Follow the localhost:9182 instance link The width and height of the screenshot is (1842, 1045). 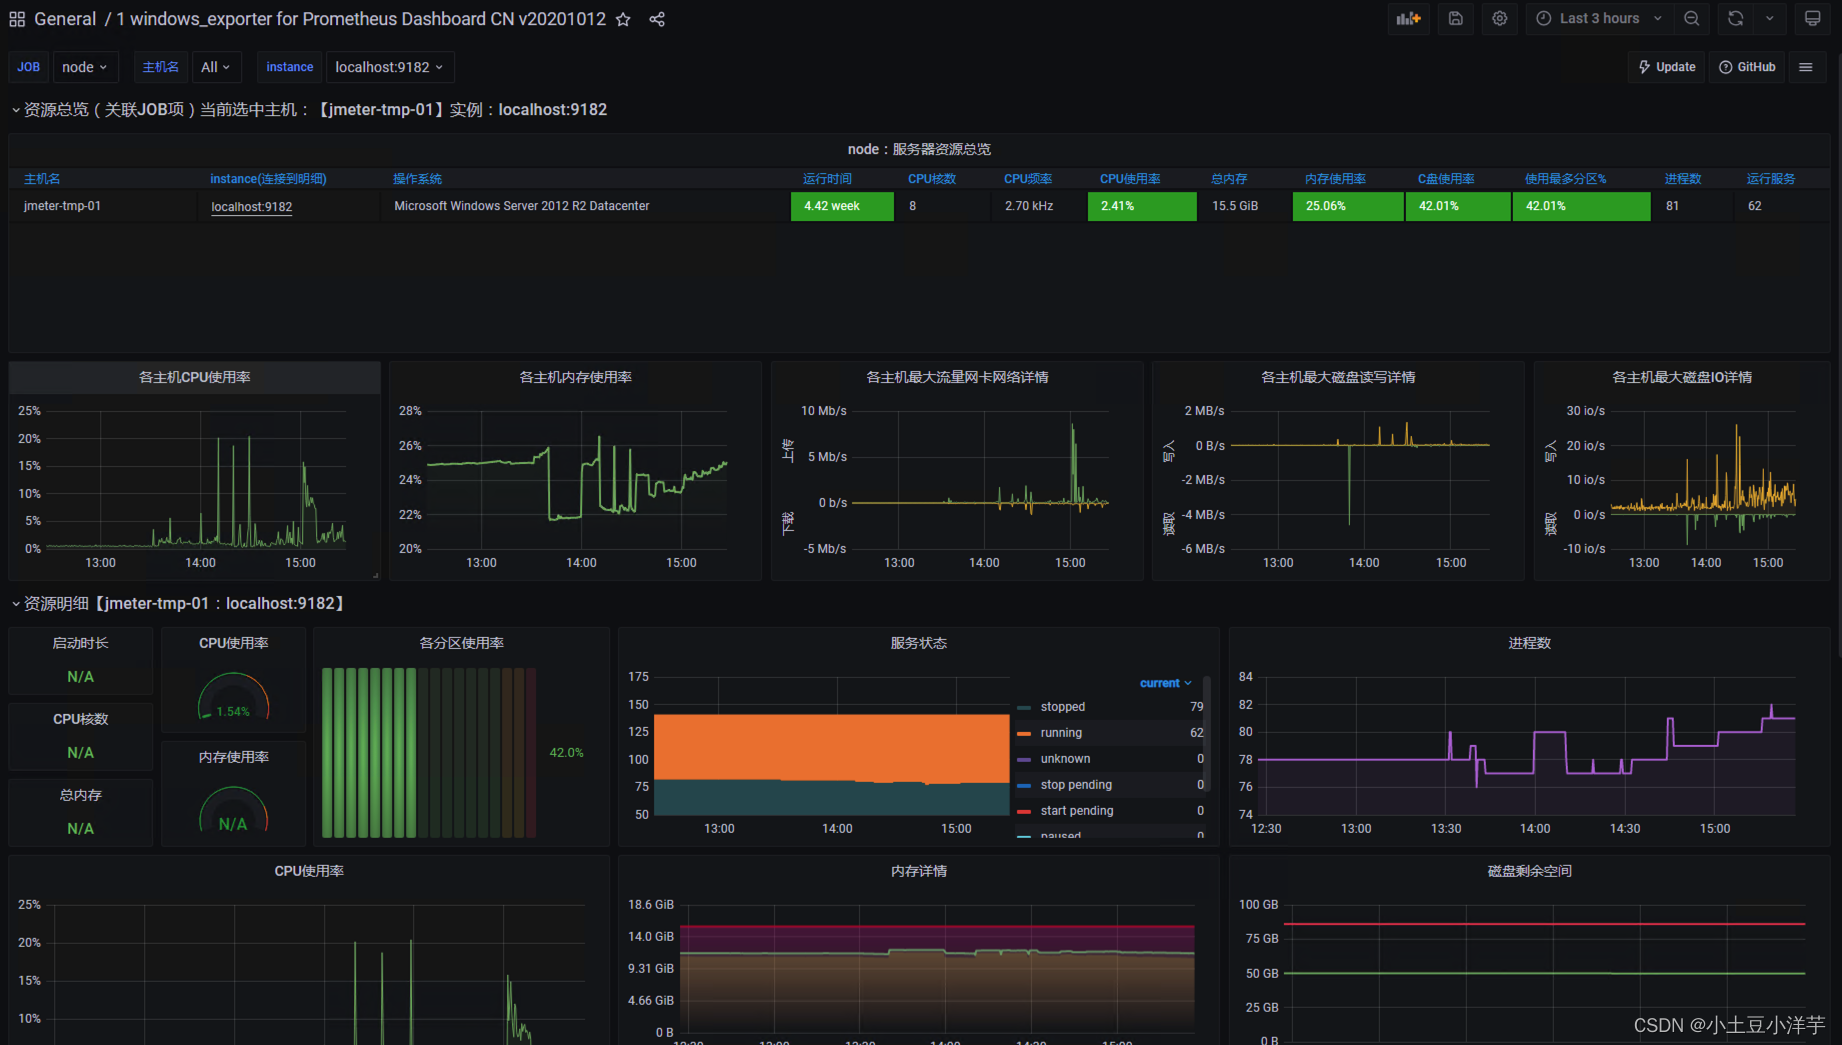pyautogui.click(x=252, y=207)
